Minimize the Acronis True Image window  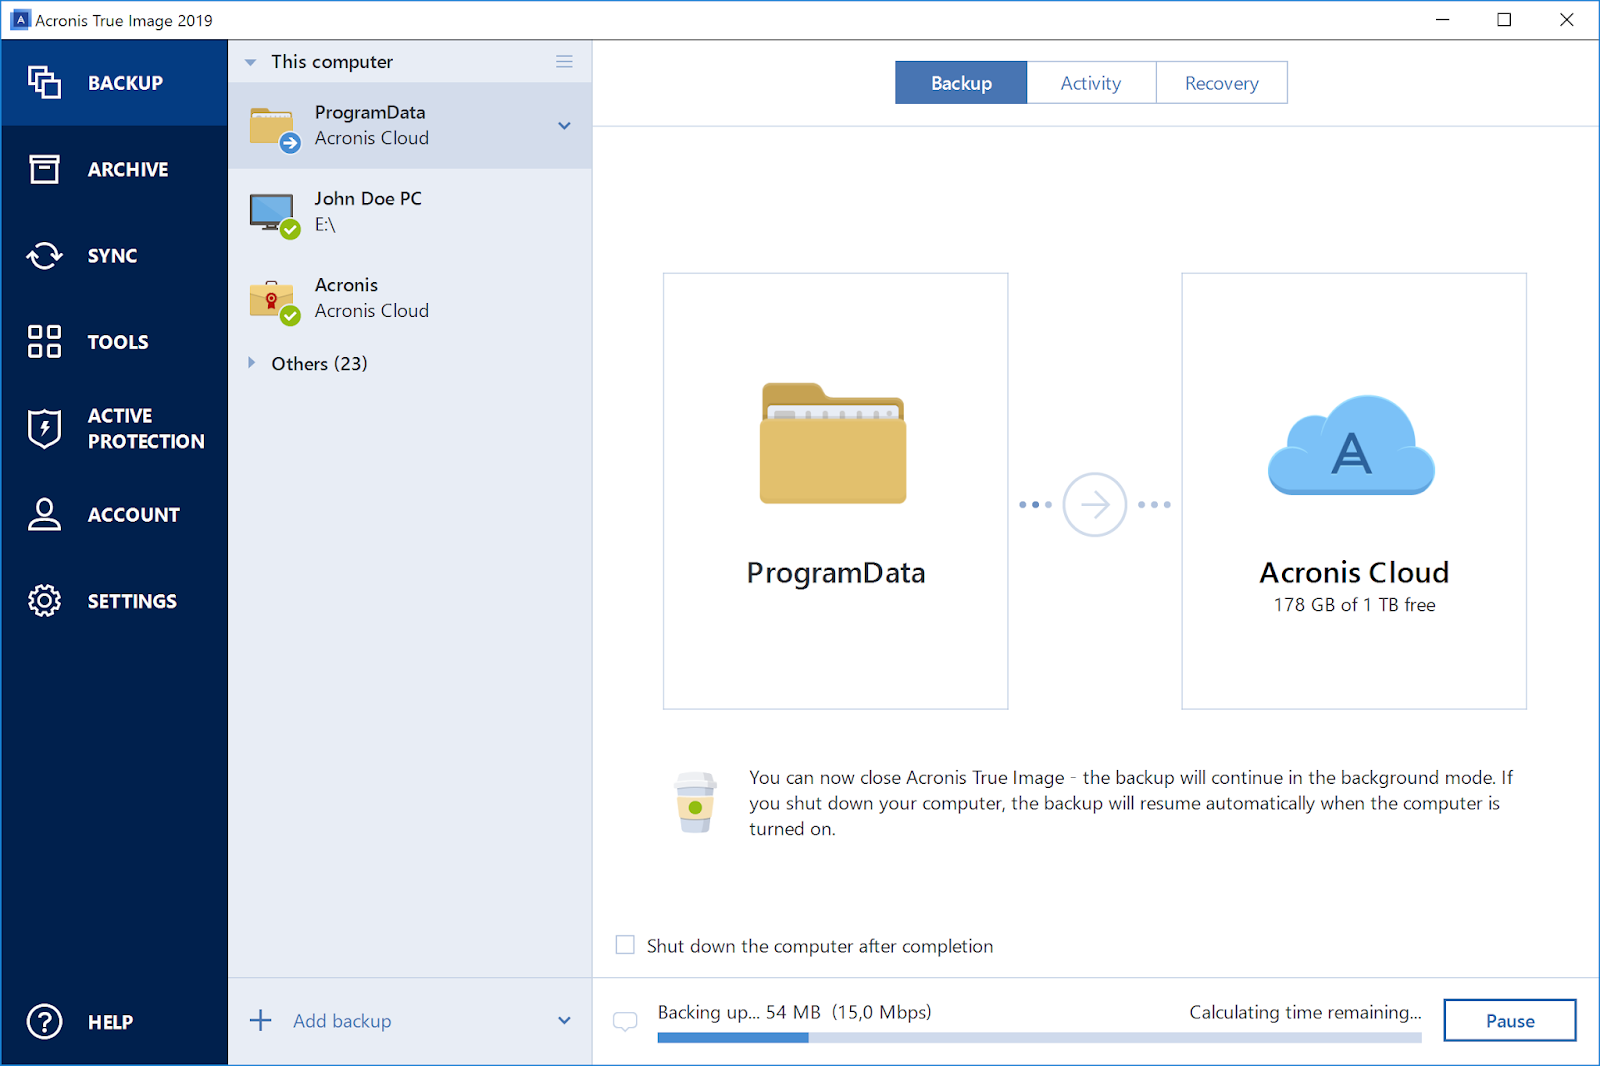tap(1442, 20)
